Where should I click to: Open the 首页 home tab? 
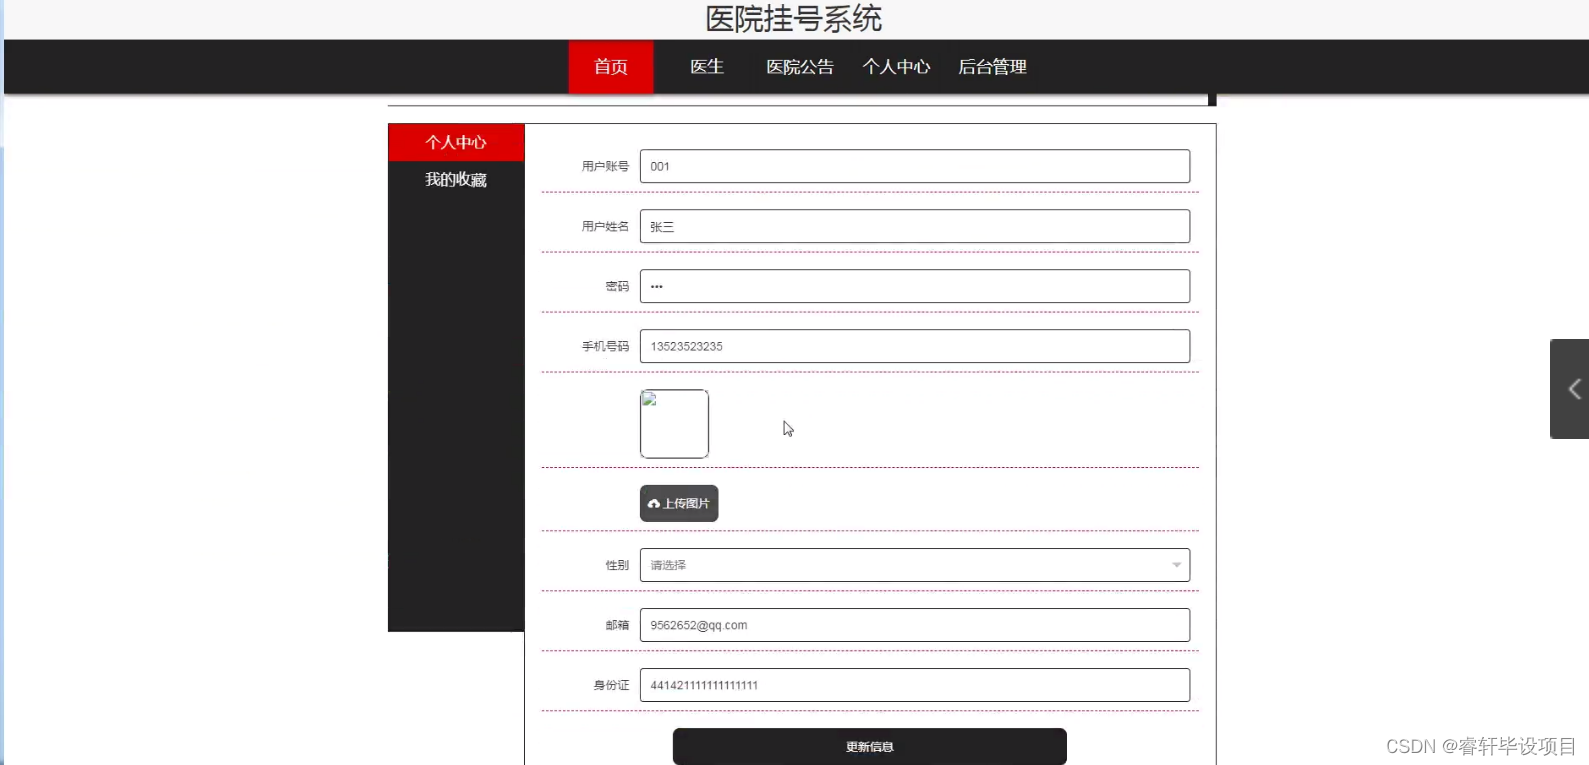[x=611, y=67]
